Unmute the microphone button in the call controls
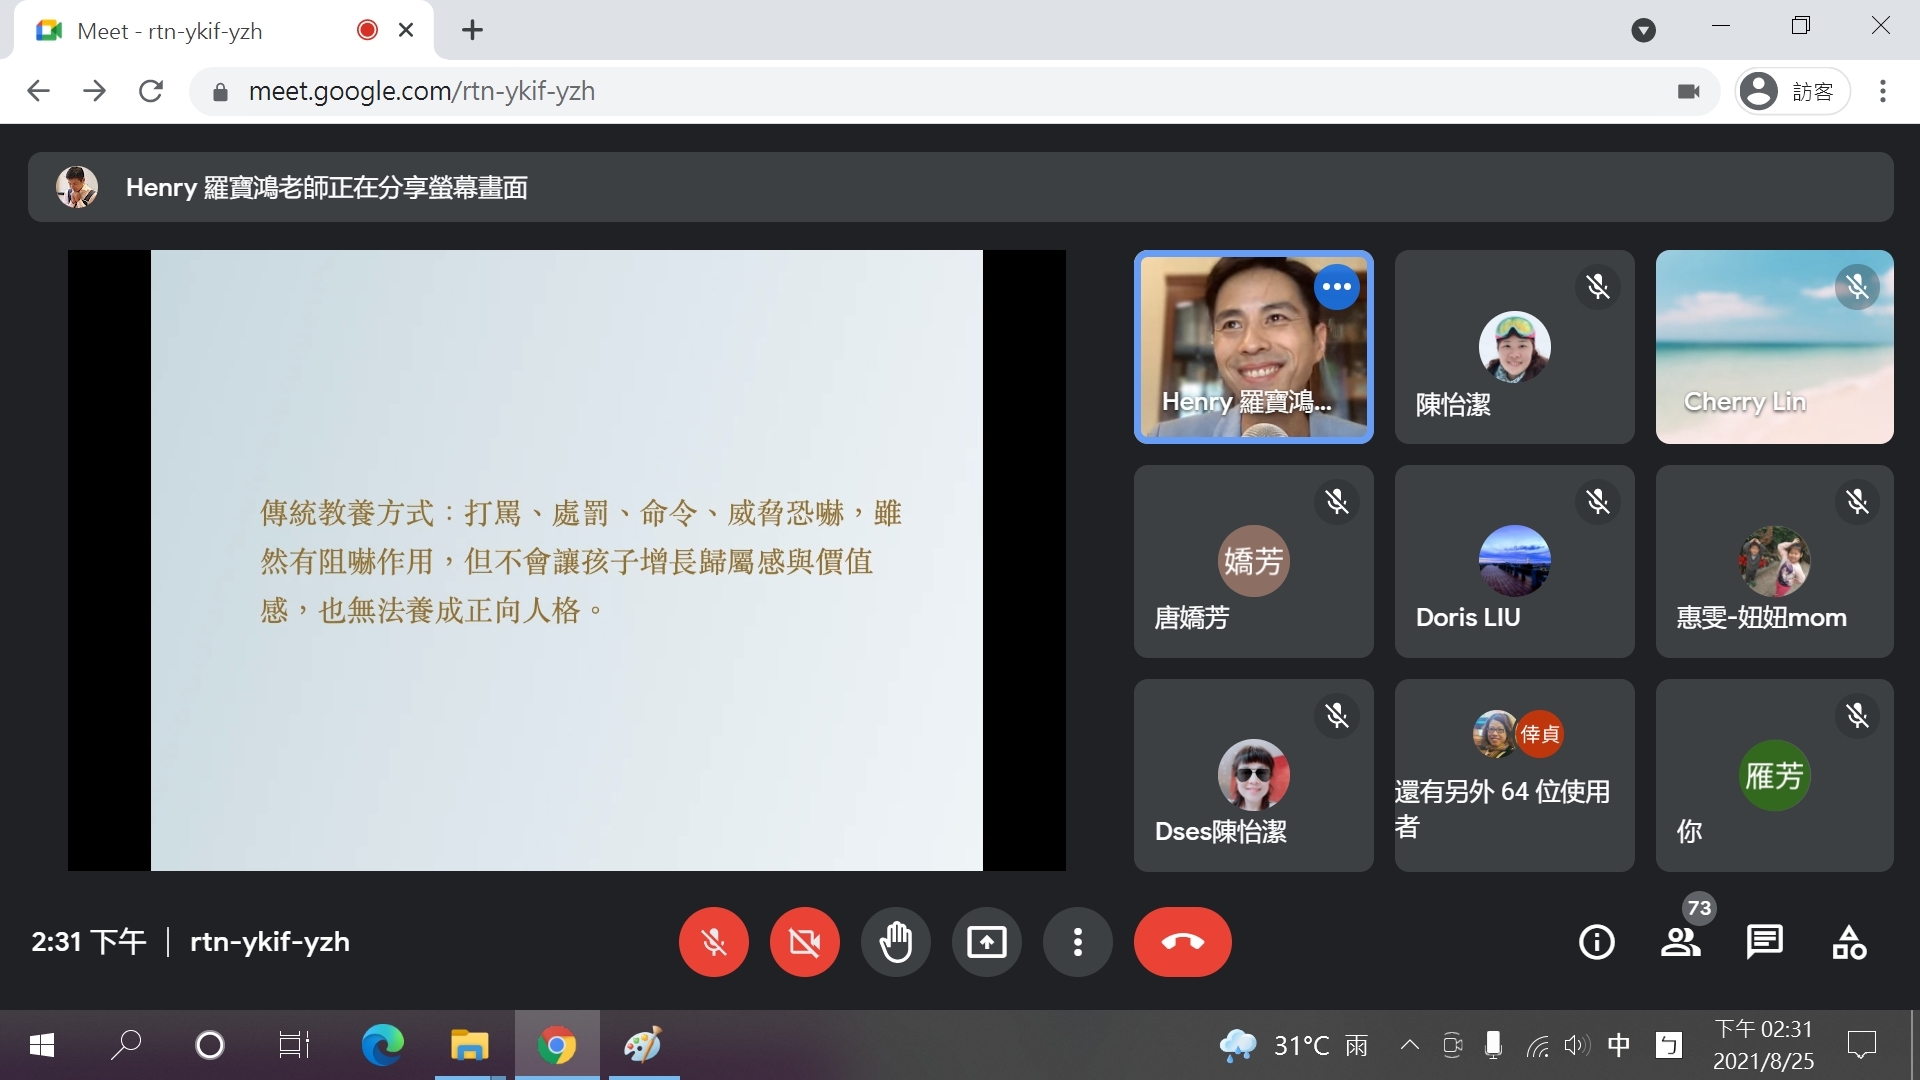Image resolution: width=1920 pixels, height=1080 pixels. click(x=713, y=942)
